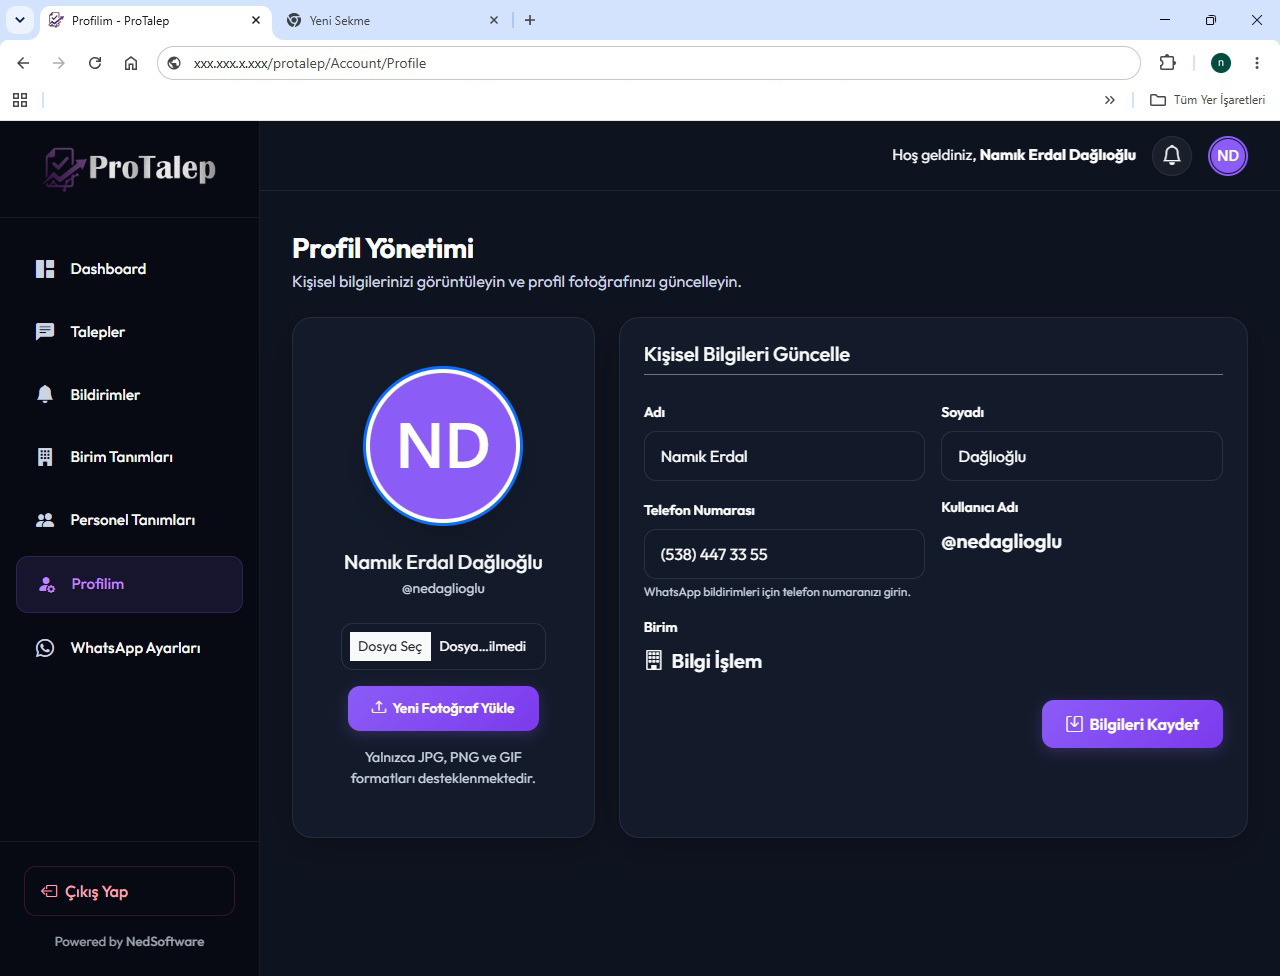
Task: Click the @nedaglioglu handle under the avatar
Action: [x=443, y=589]
